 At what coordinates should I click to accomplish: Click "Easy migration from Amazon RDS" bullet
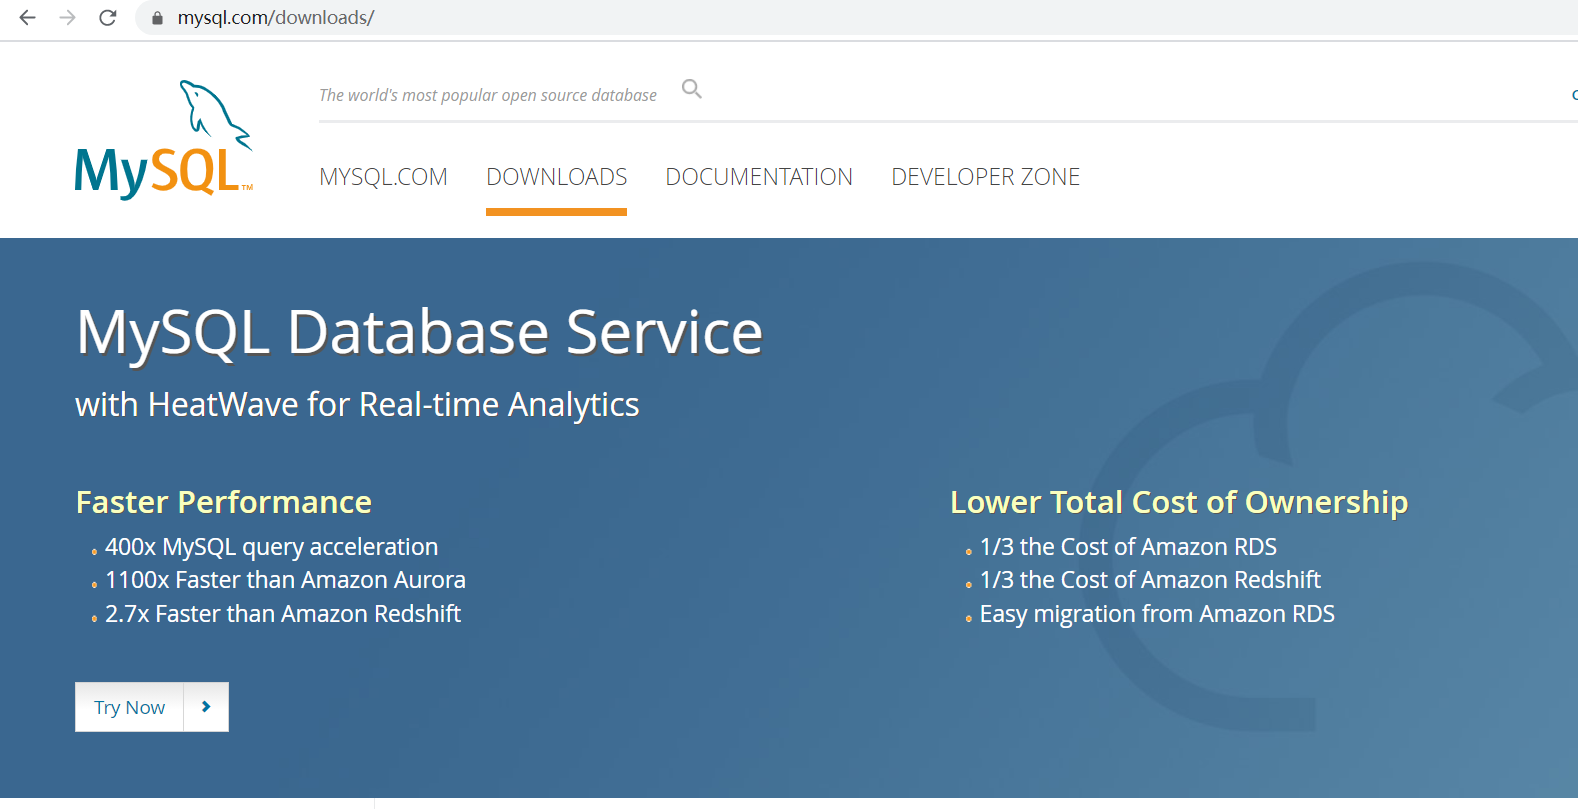coord(1157,614)
